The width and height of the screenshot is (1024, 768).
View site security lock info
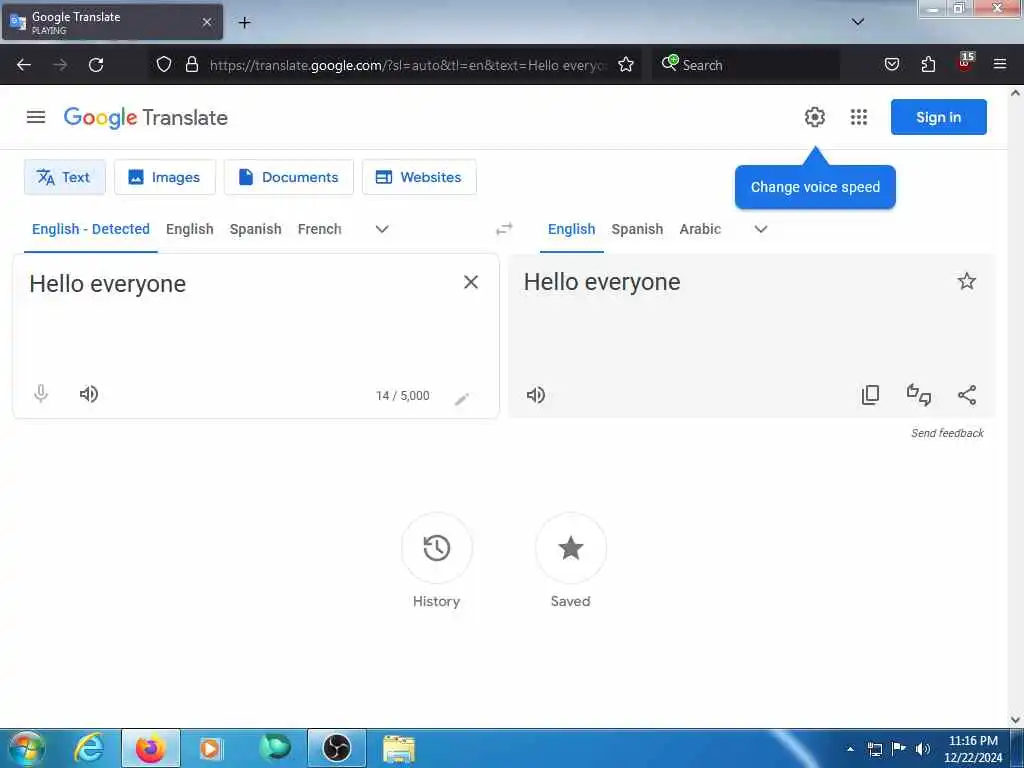point(191,64)
